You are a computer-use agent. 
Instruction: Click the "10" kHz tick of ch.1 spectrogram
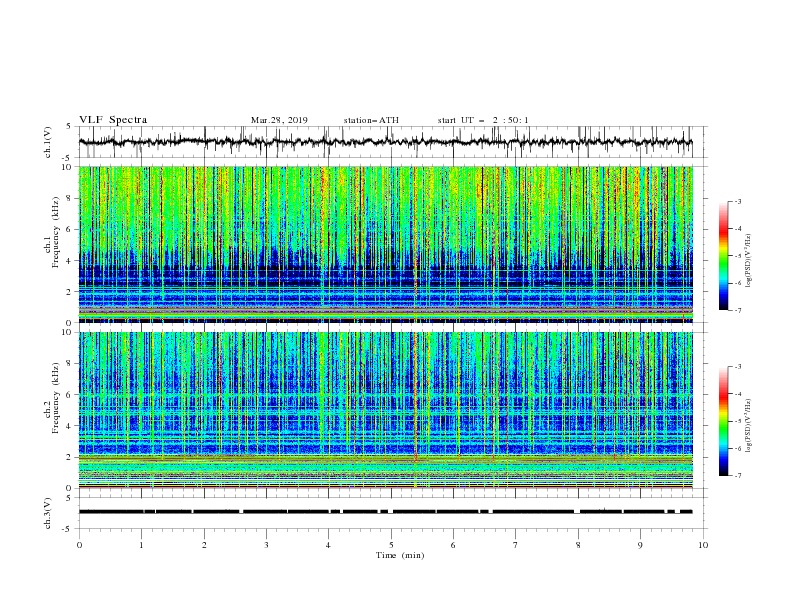(x=69, y=167)
